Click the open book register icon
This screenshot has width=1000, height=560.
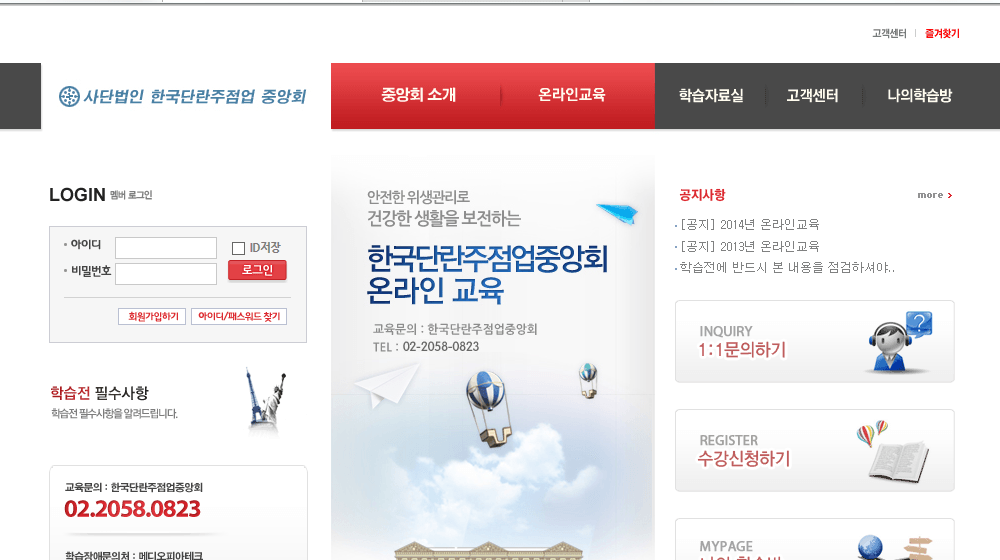pos(893,453)
